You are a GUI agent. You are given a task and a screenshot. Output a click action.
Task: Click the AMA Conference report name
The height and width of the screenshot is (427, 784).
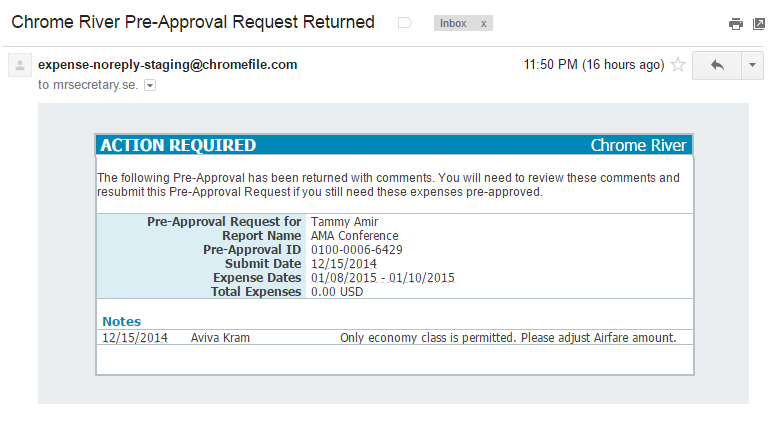click(x=355, y=236)
